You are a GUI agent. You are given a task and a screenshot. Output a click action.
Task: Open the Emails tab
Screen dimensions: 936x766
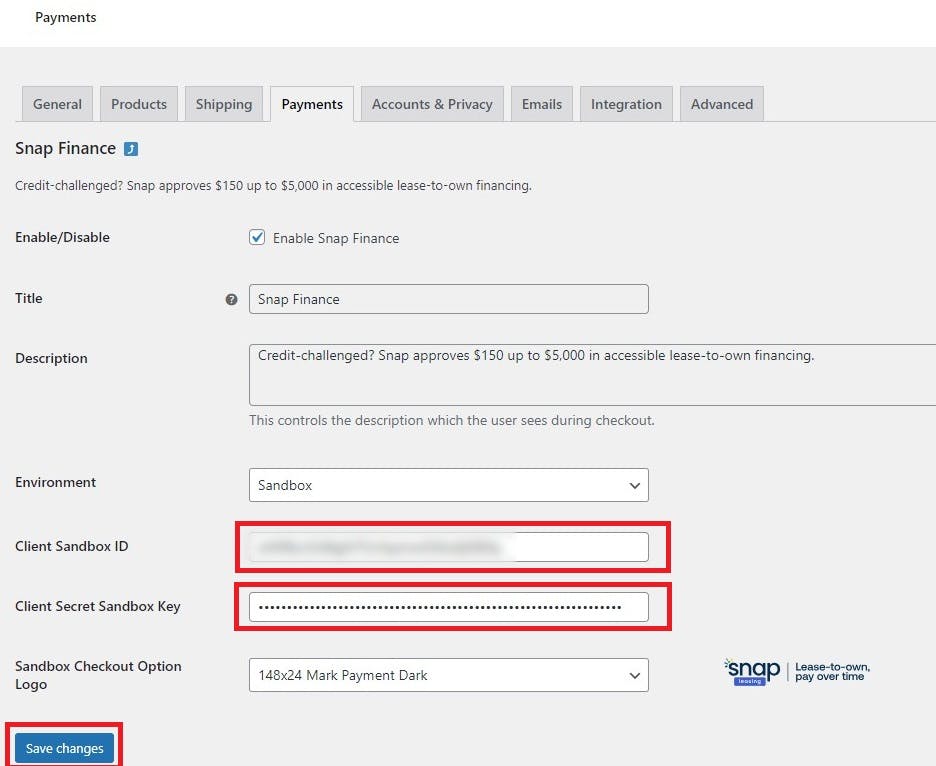pos(542,104)
